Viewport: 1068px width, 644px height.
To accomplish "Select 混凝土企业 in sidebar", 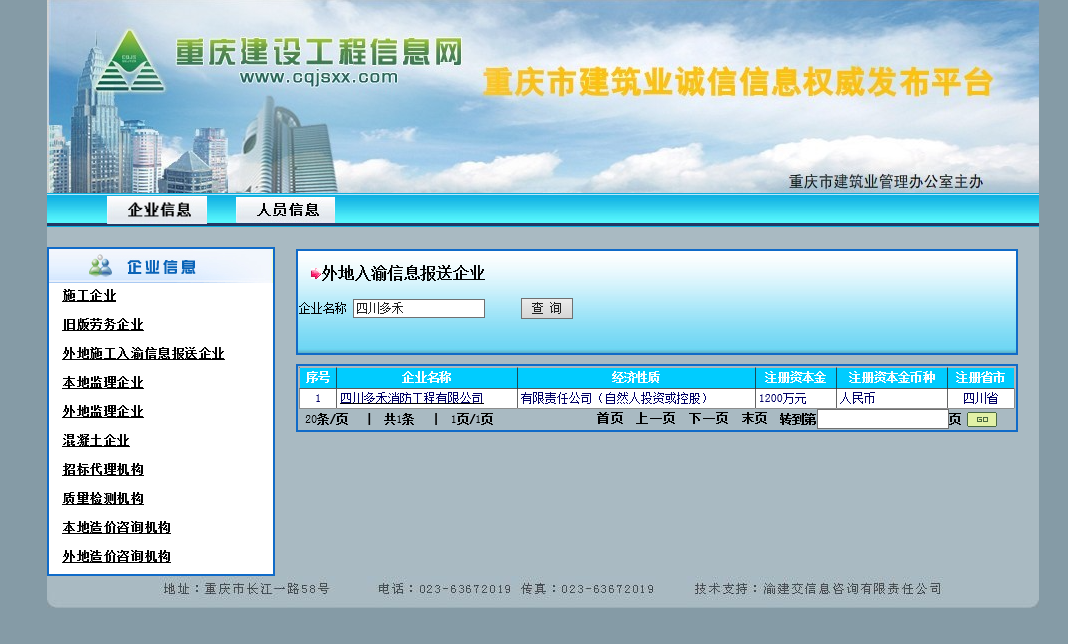I will coord(96,441).
